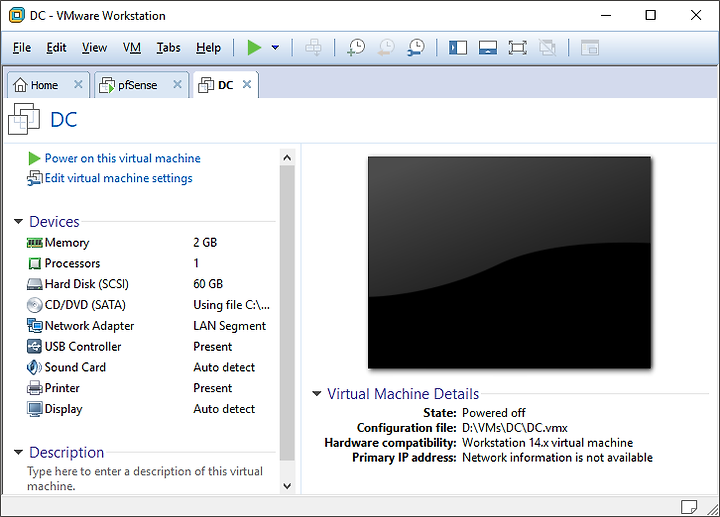Click the Memory chip icon

[34, 242]
